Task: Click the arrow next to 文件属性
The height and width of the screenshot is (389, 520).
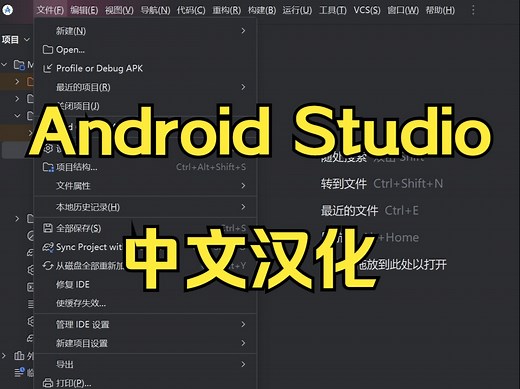Action: click(243, 186)
